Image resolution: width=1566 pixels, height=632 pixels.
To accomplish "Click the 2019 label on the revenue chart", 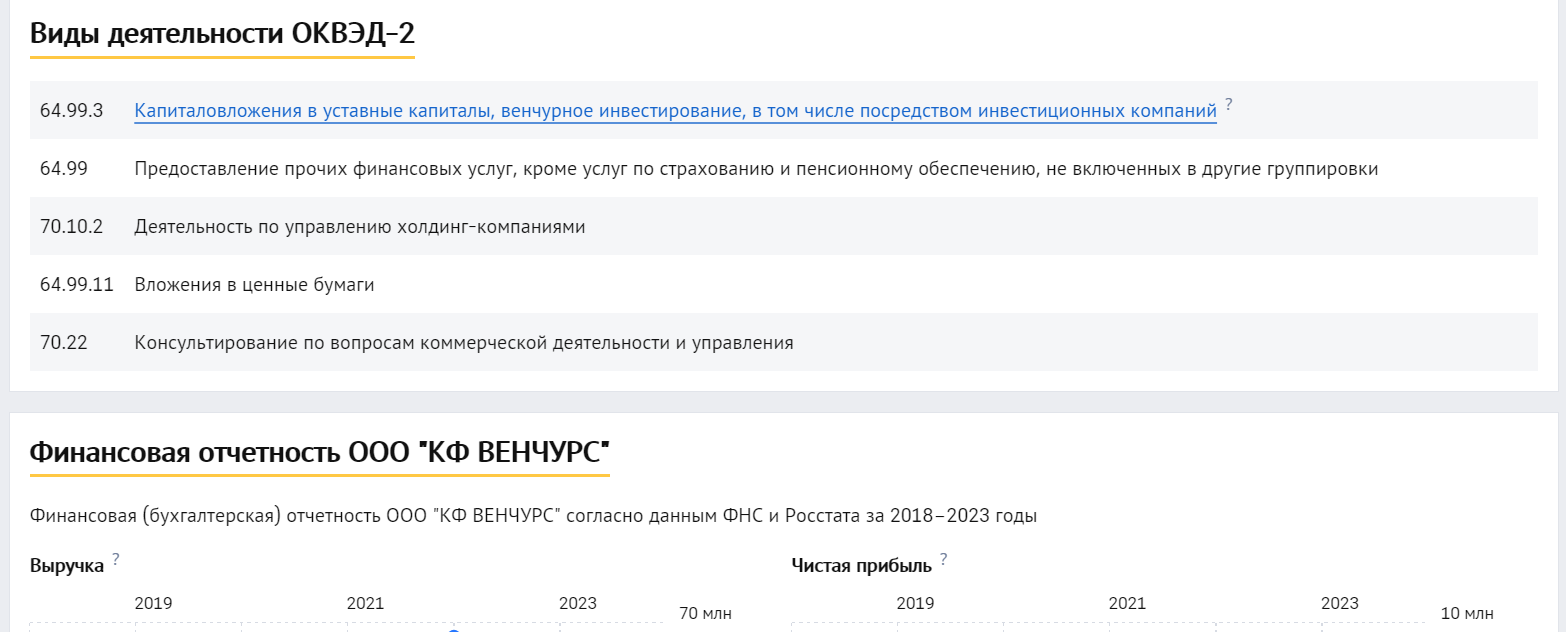I will pos(153,603).
